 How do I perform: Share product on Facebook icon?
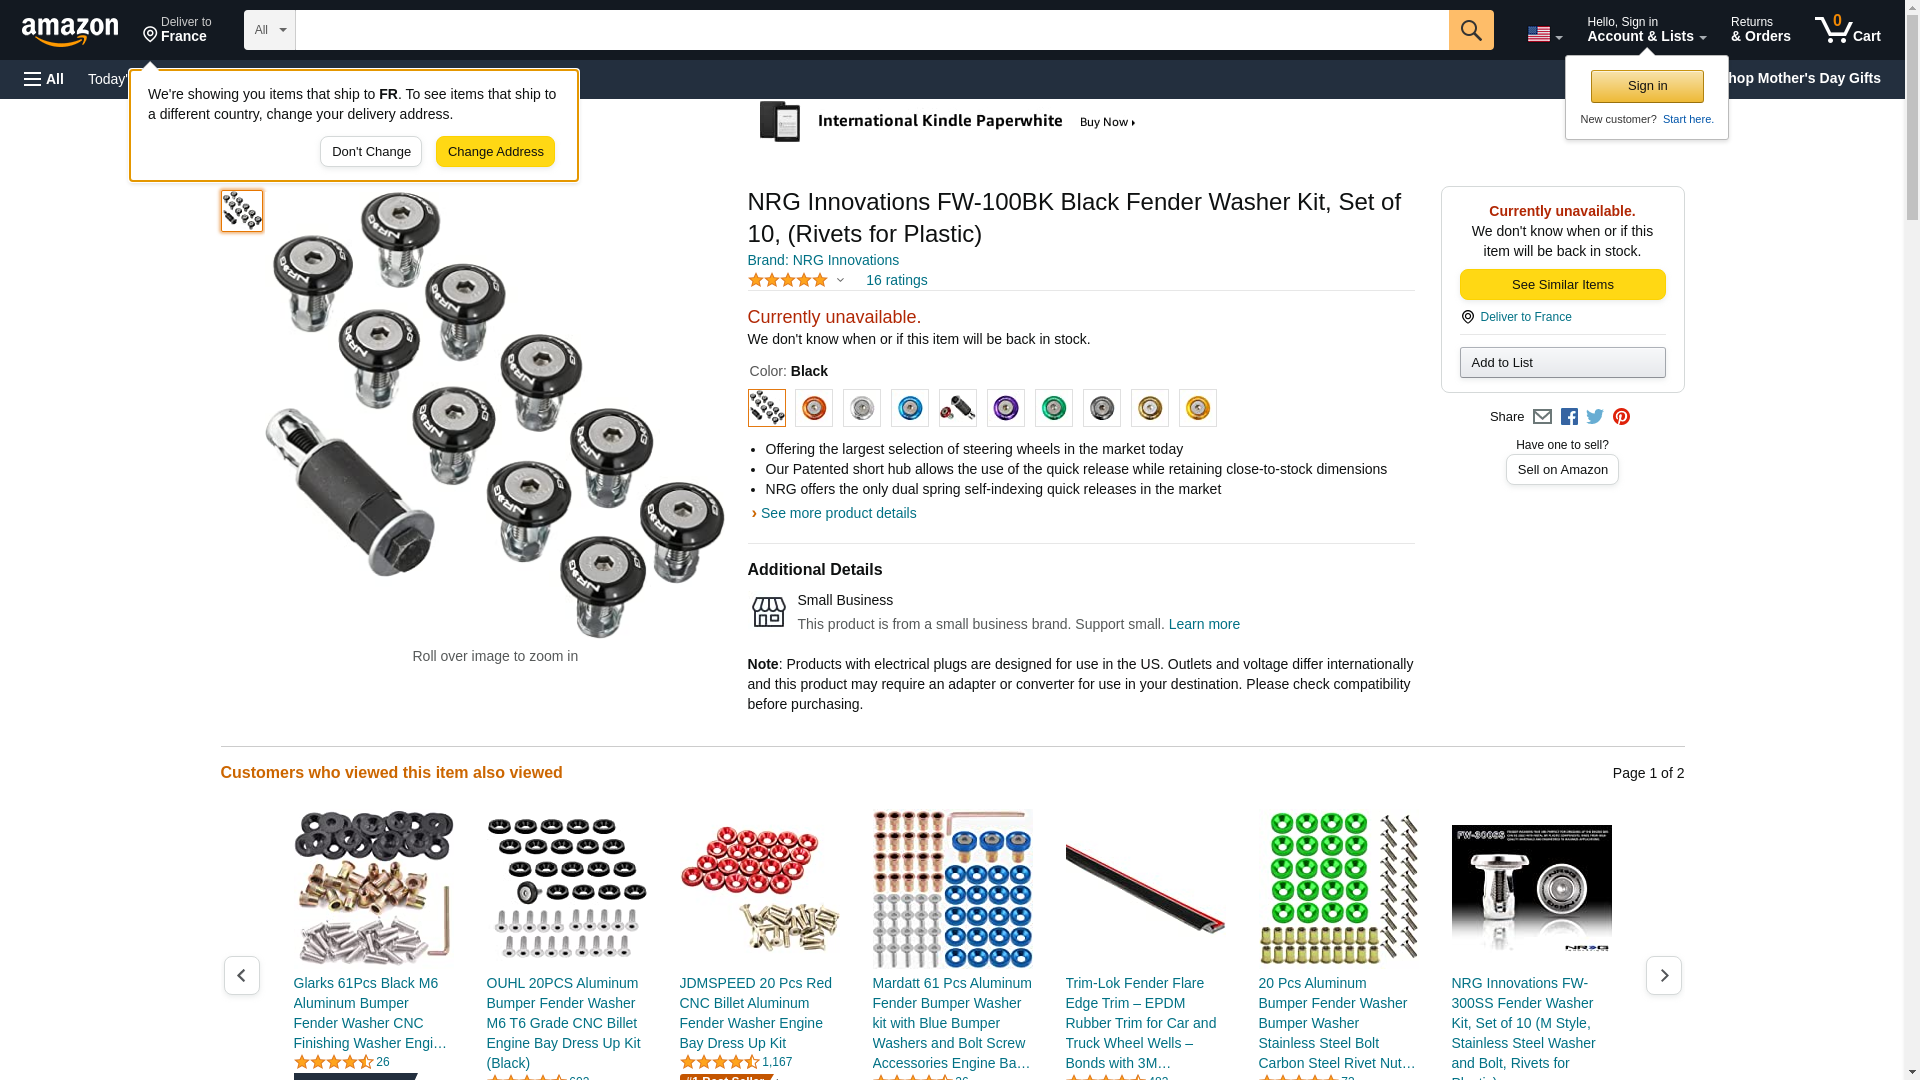pyautogui.click(x=1569, y=417)
